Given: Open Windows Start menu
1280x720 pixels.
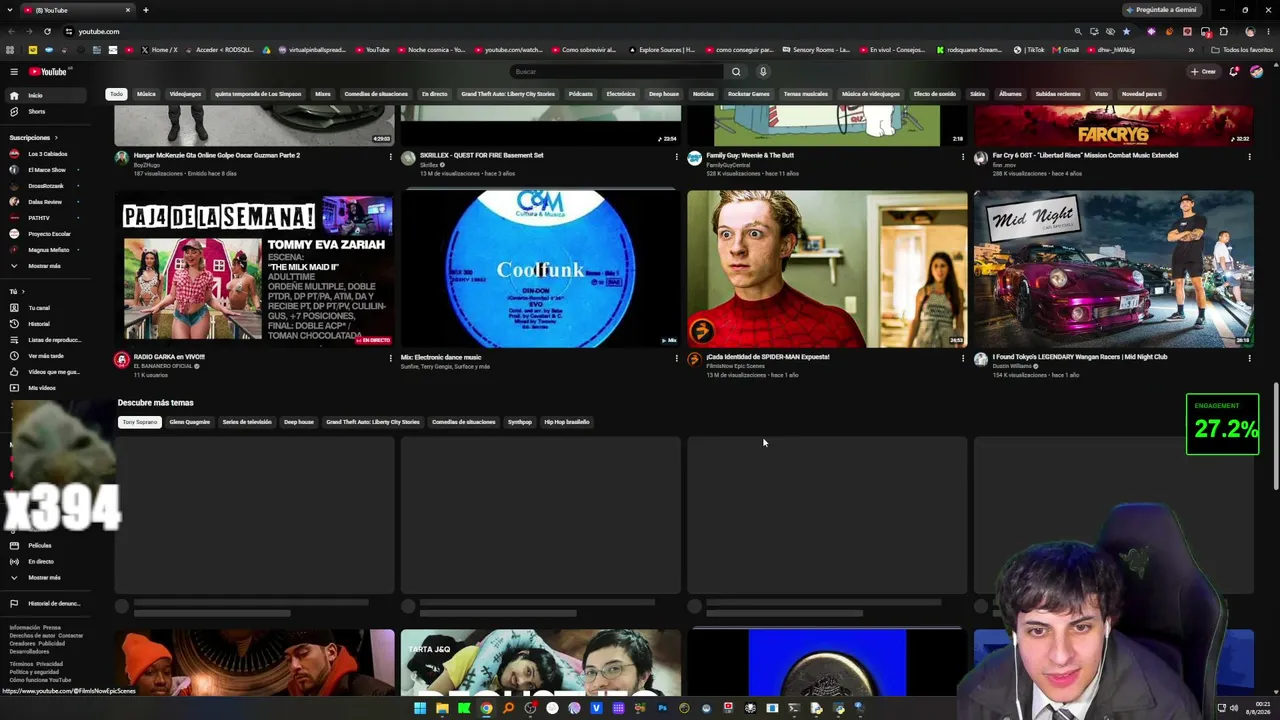Looking at the screenshot, I should pyautogui.click(x=420, y=708).
